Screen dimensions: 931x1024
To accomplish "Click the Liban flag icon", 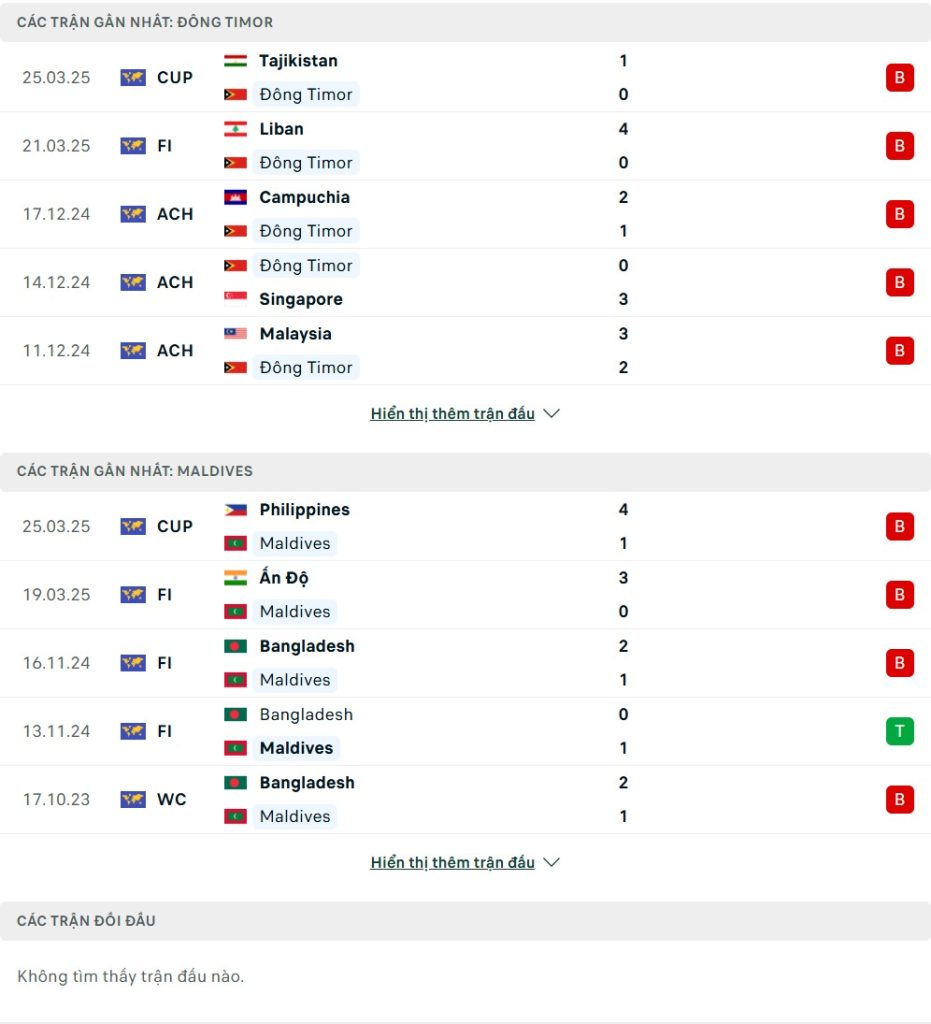I will [x=235, y=129].
